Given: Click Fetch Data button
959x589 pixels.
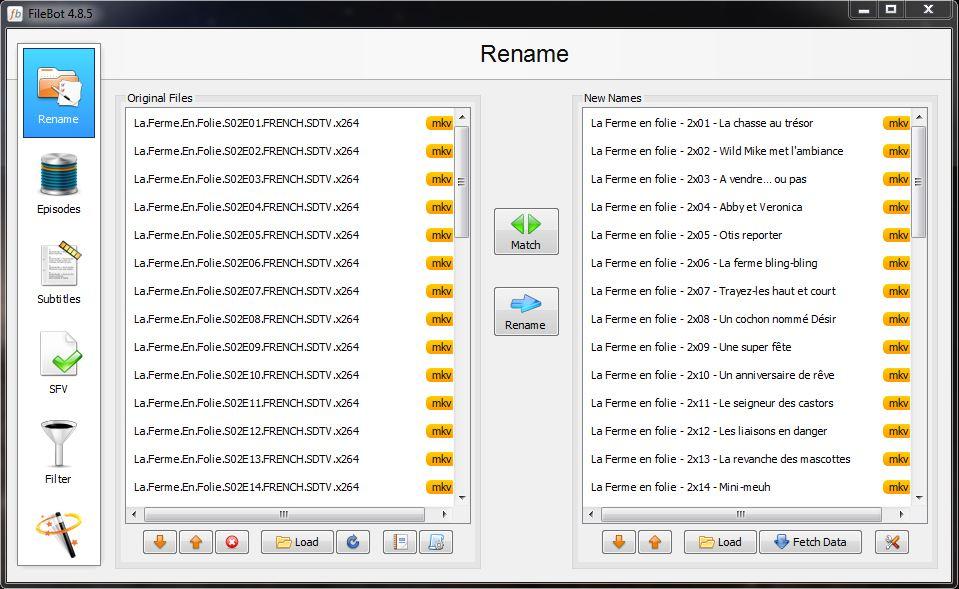Looking at the screenshot, I should 810,542.
